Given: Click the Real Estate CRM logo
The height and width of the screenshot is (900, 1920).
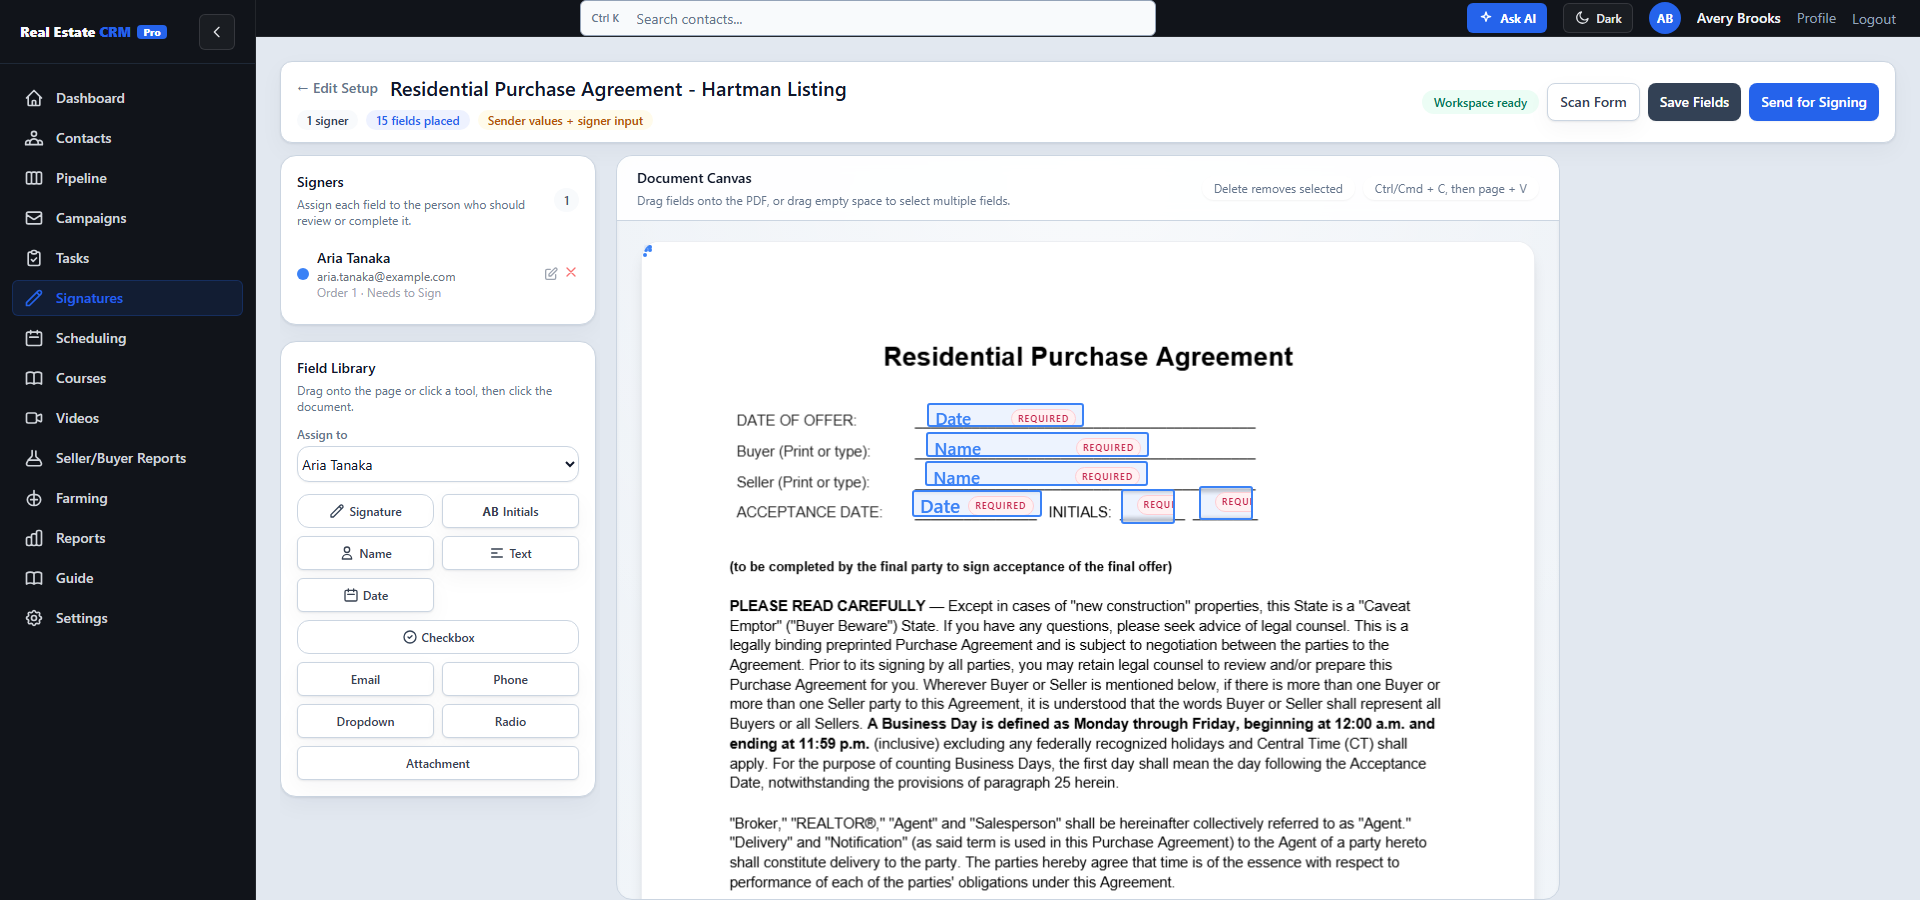Looking at the screenshot, I should coord(93,32).
